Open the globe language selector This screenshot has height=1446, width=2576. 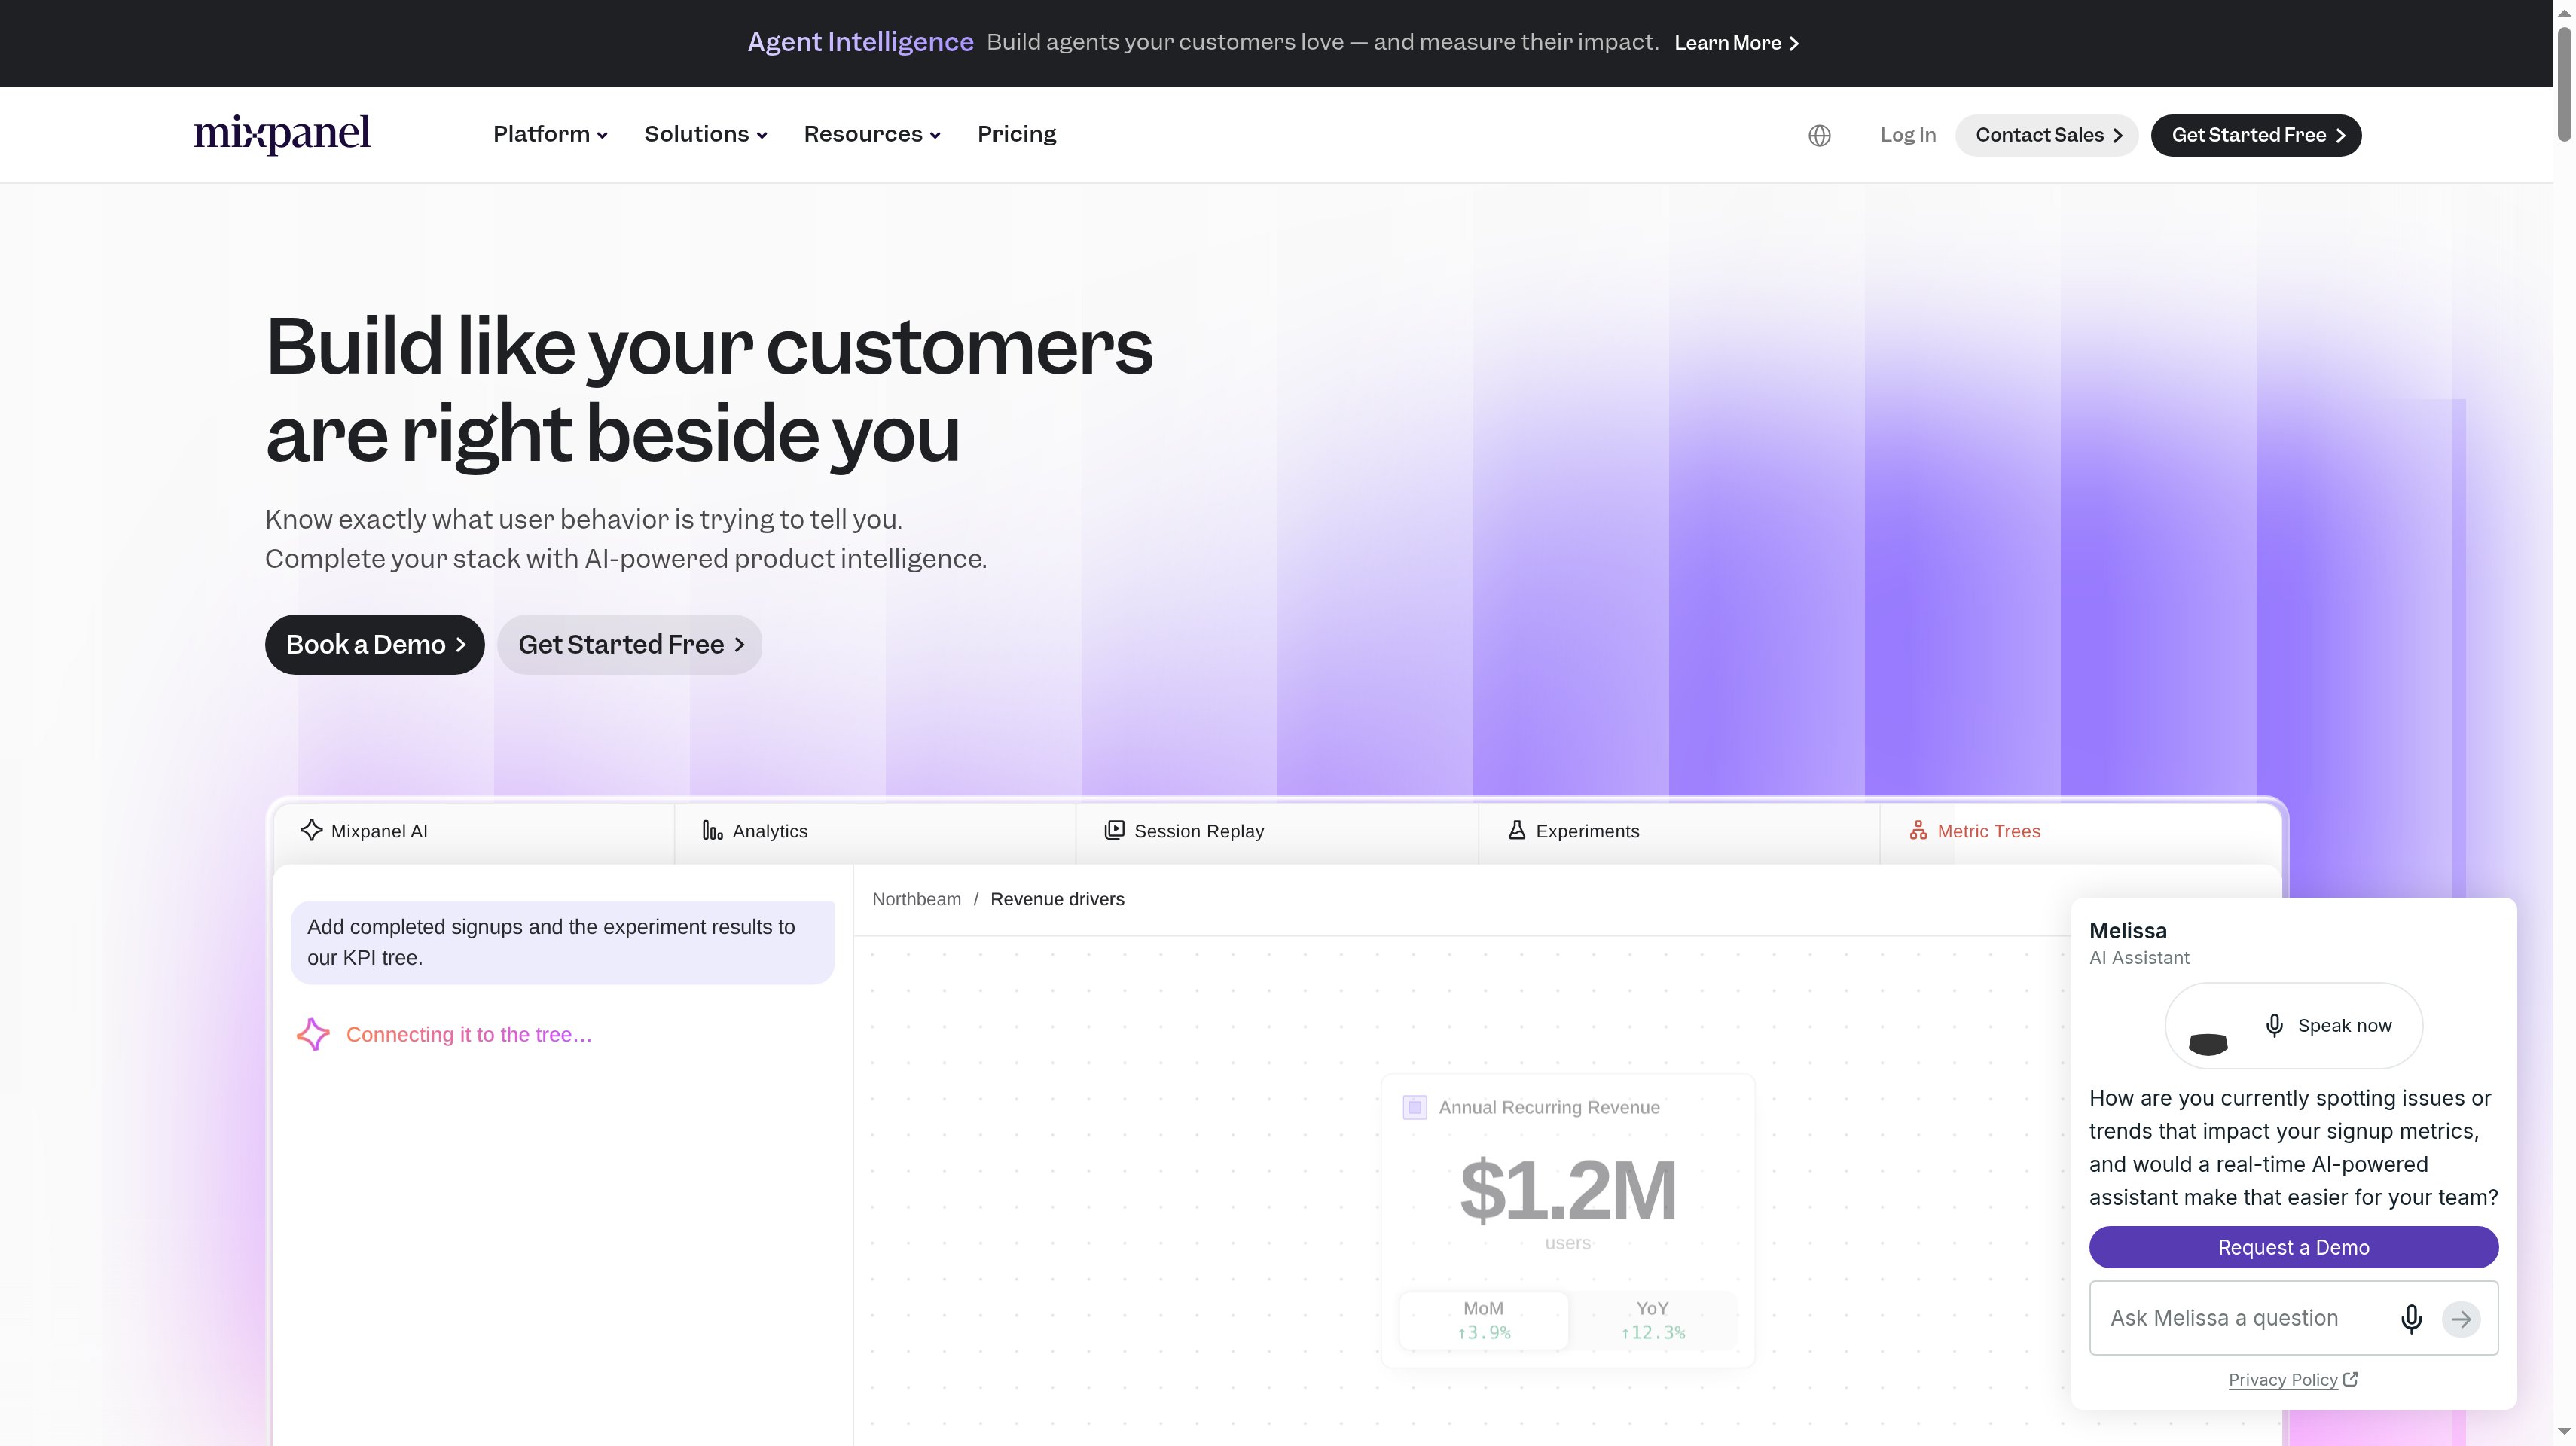pos(1819,135)
